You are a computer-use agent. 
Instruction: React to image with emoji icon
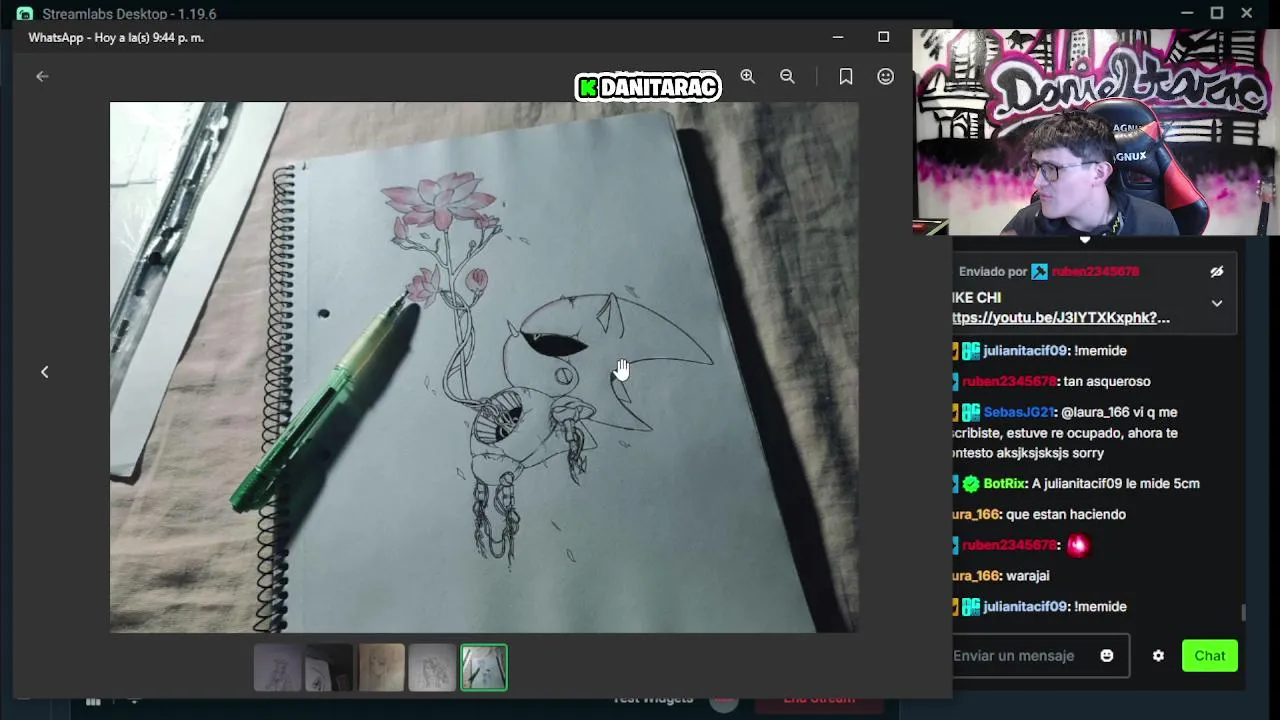(885, 76)
